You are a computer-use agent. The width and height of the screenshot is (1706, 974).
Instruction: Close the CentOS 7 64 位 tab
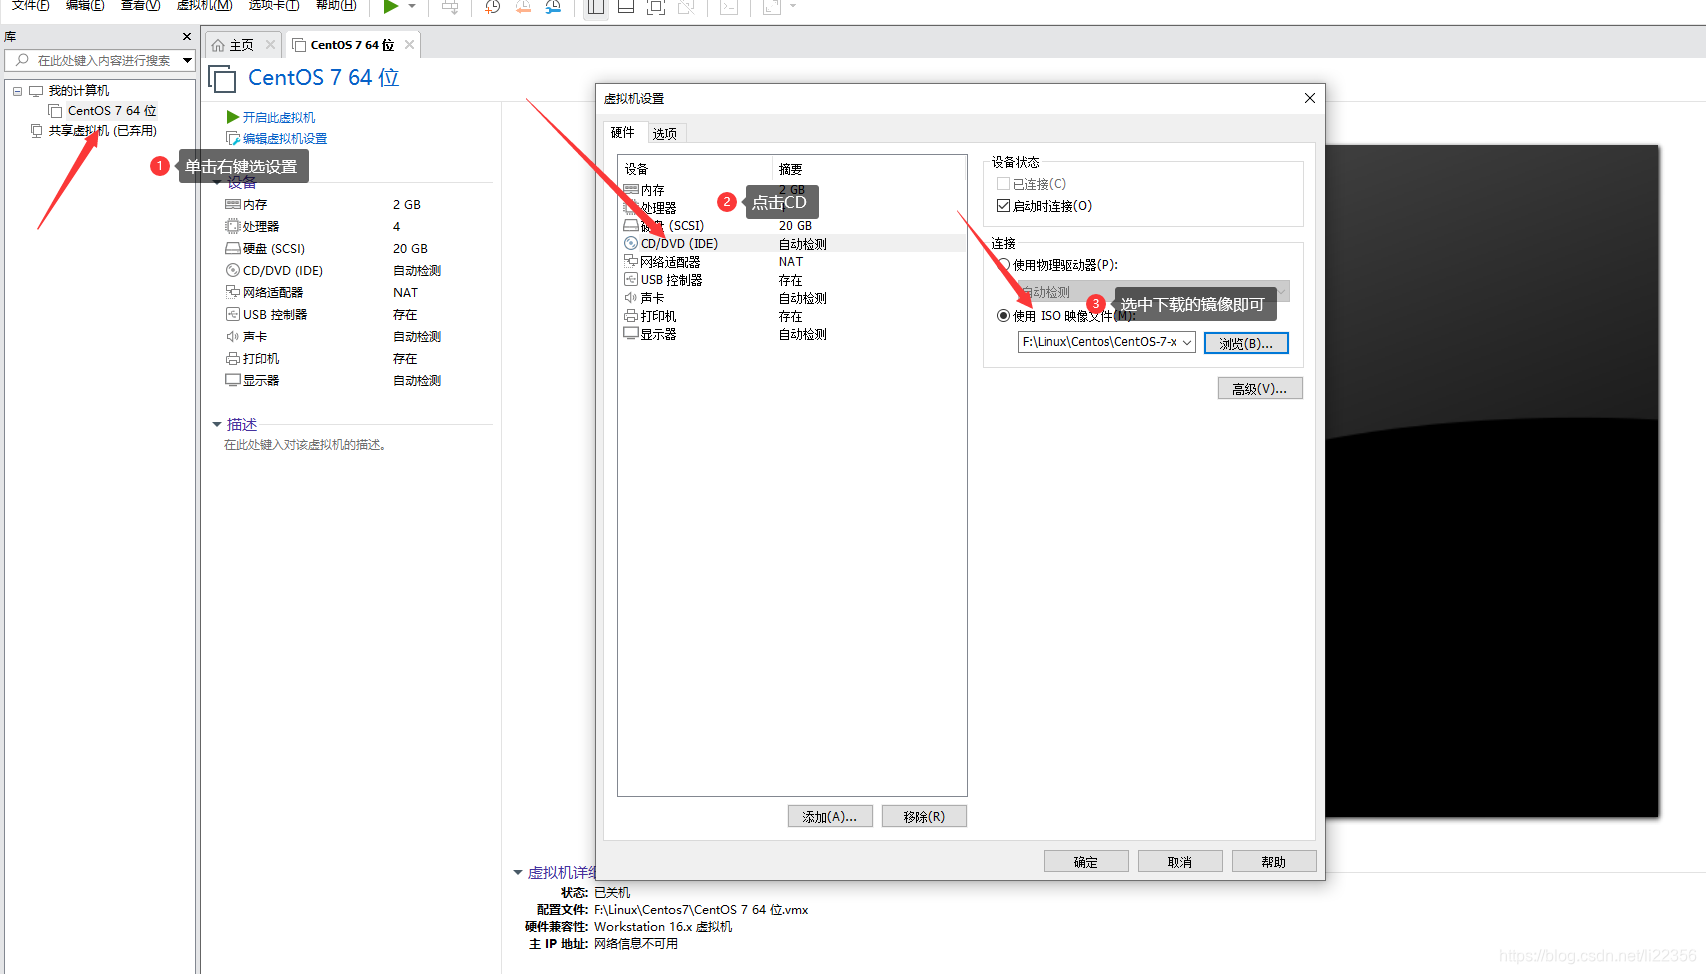(x=409, y=45)
